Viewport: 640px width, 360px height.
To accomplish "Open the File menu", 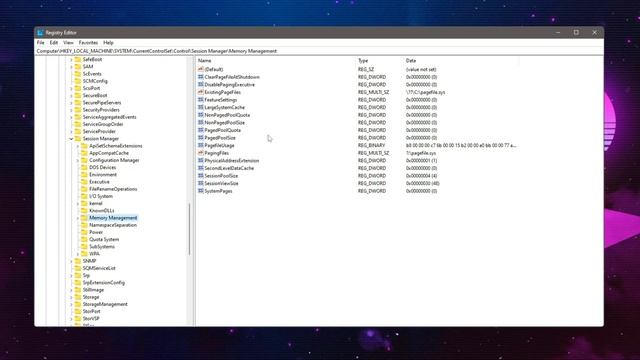I will (x=40, y=42).
